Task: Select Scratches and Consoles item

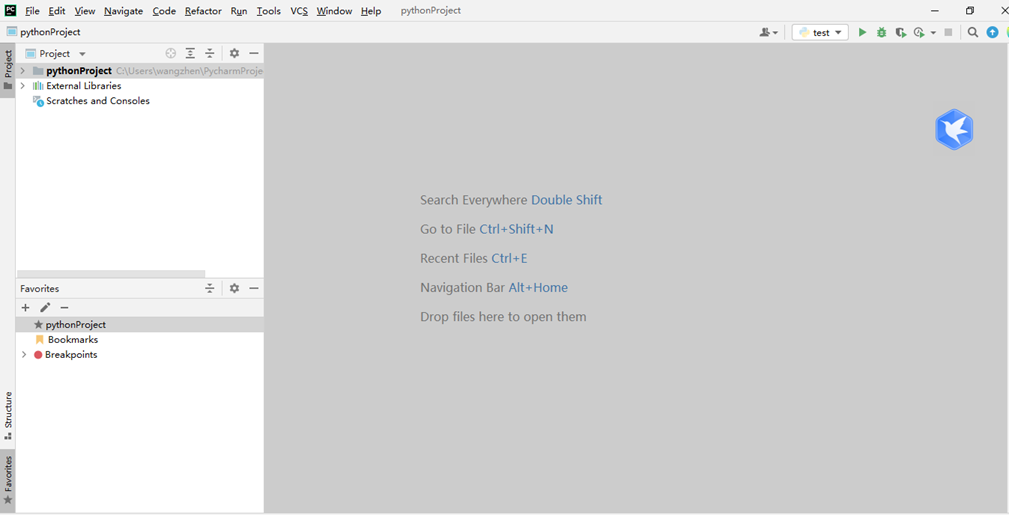Action: pos(98,101)
